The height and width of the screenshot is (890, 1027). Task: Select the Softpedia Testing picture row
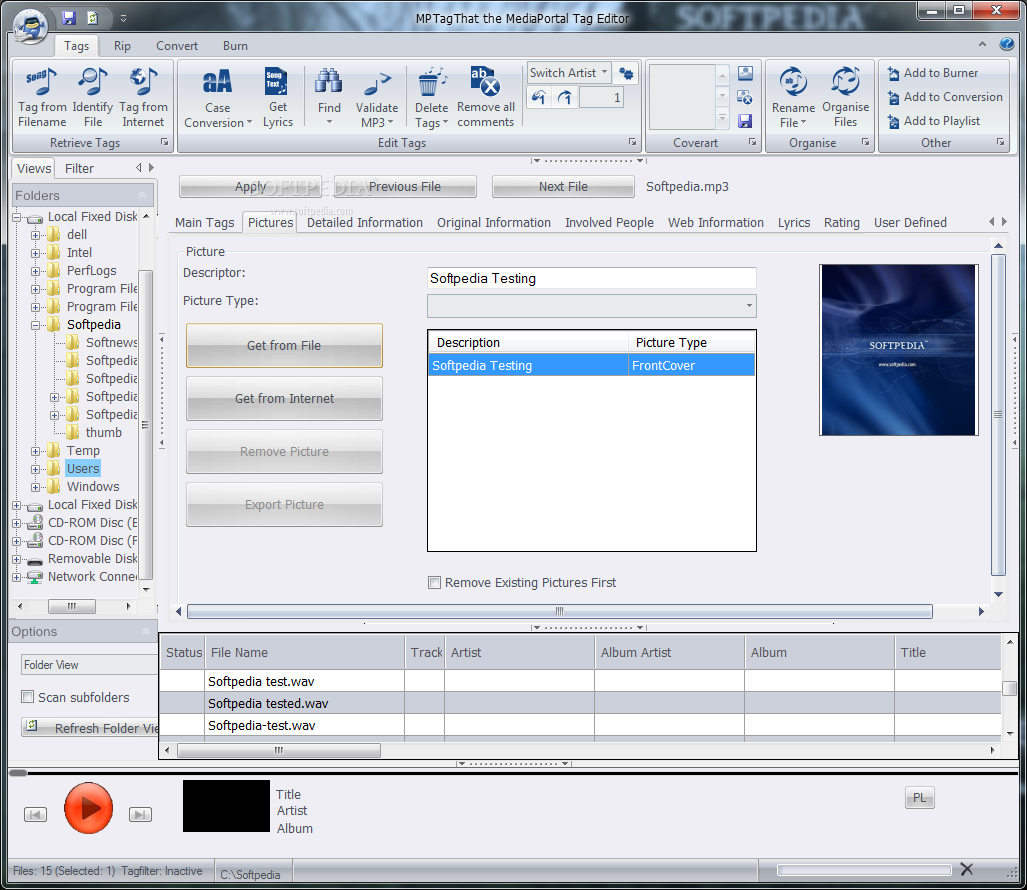pyautogui.click(x=591, y=365)
